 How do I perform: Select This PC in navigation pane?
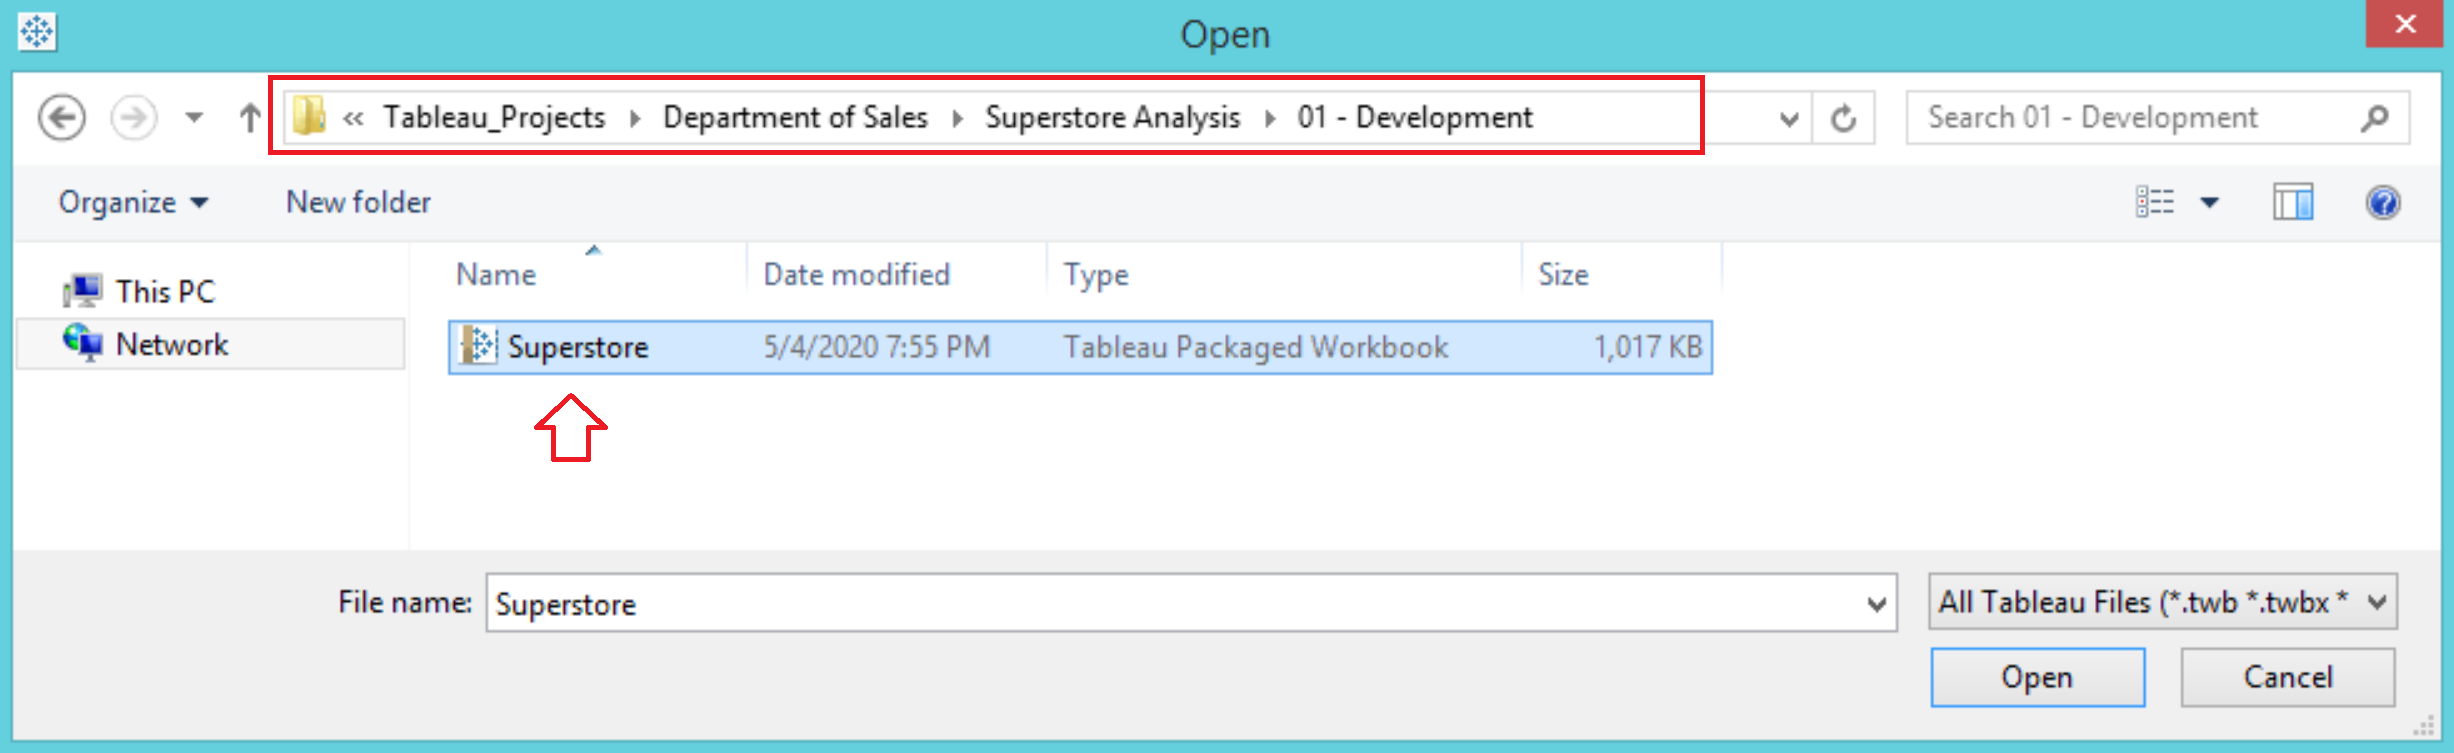tap(138, 291)
